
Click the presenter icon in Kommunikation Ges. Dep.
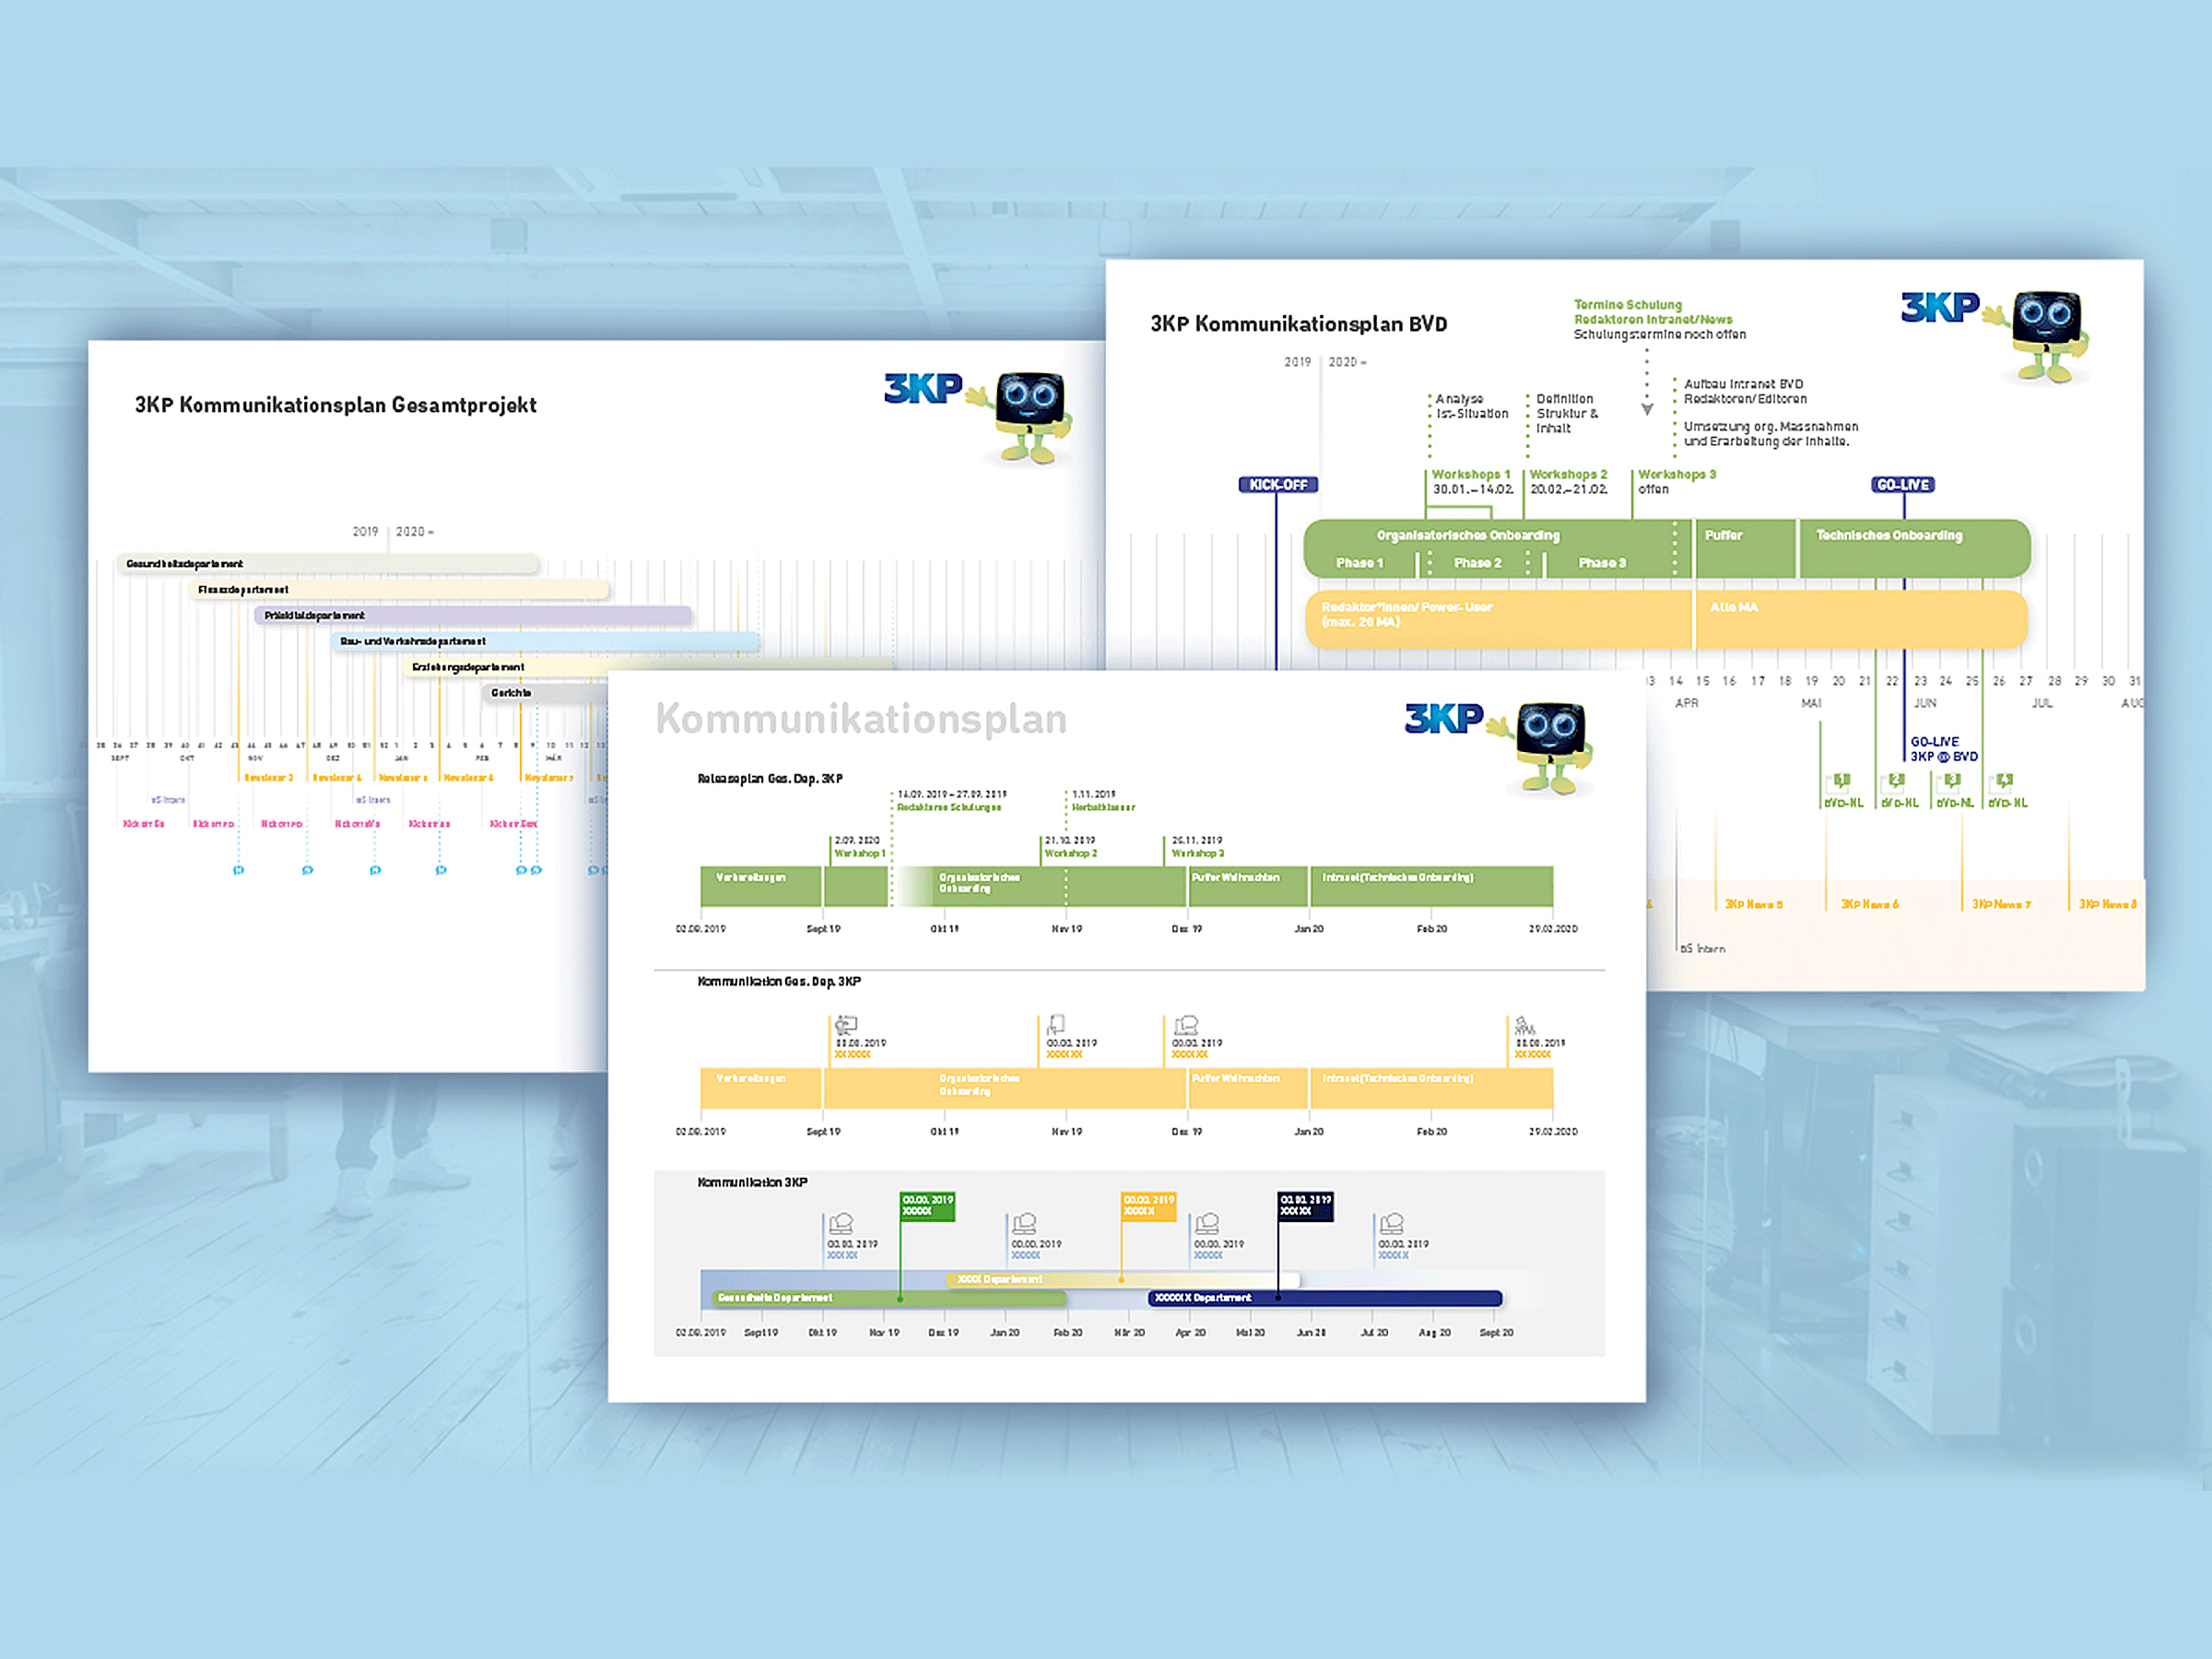tap(846, 1024)
